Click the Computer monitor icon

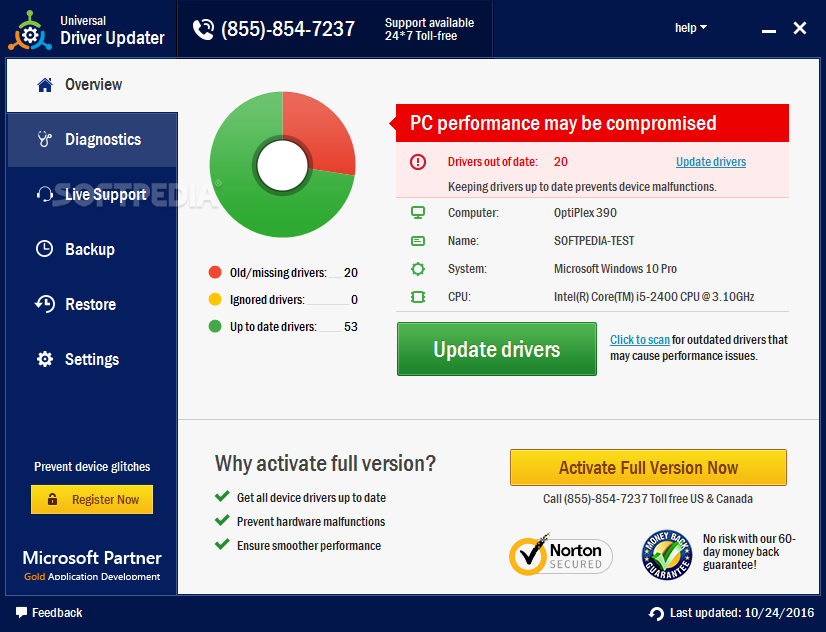[x=418, y=213]
